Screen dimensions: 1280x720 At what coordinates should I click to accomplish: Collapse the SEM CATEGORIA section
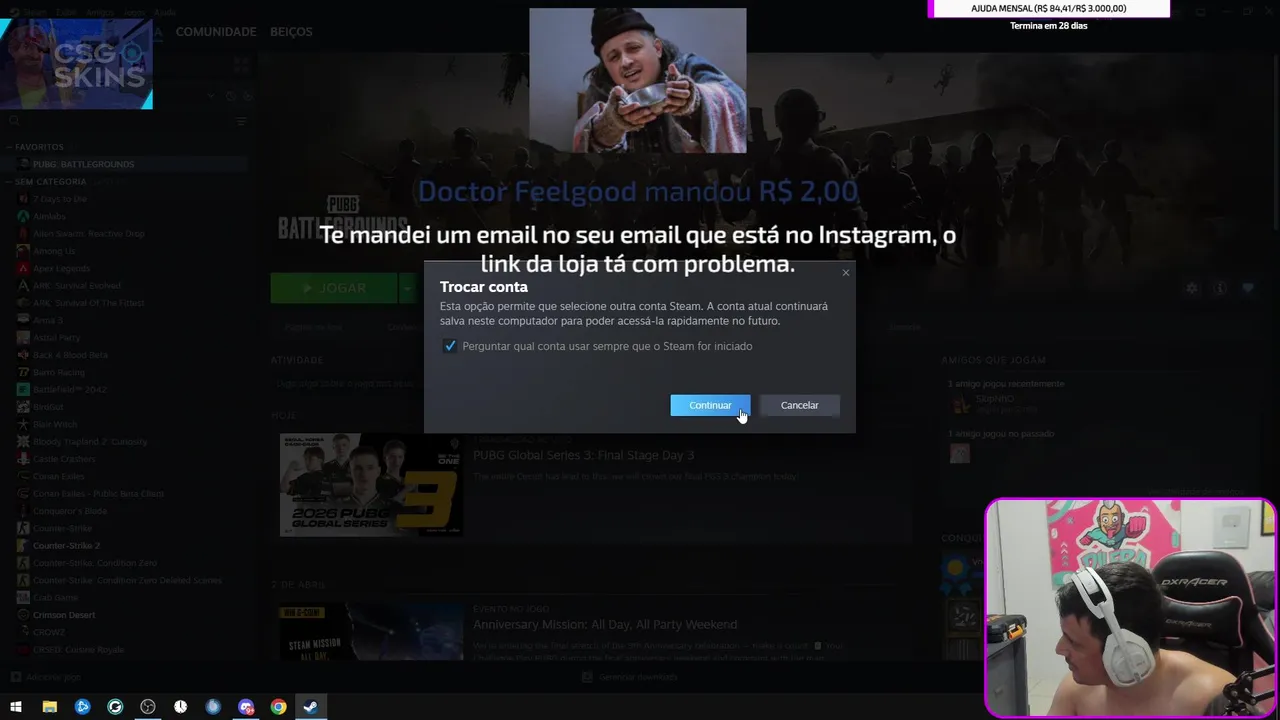(10, 182)
